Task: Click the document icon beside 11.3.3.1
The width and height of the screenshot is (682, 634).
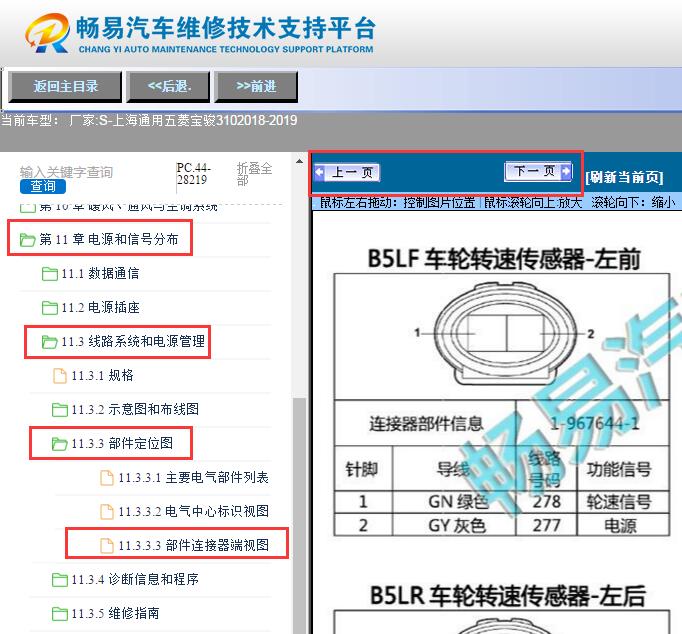Action: (107, 477)
